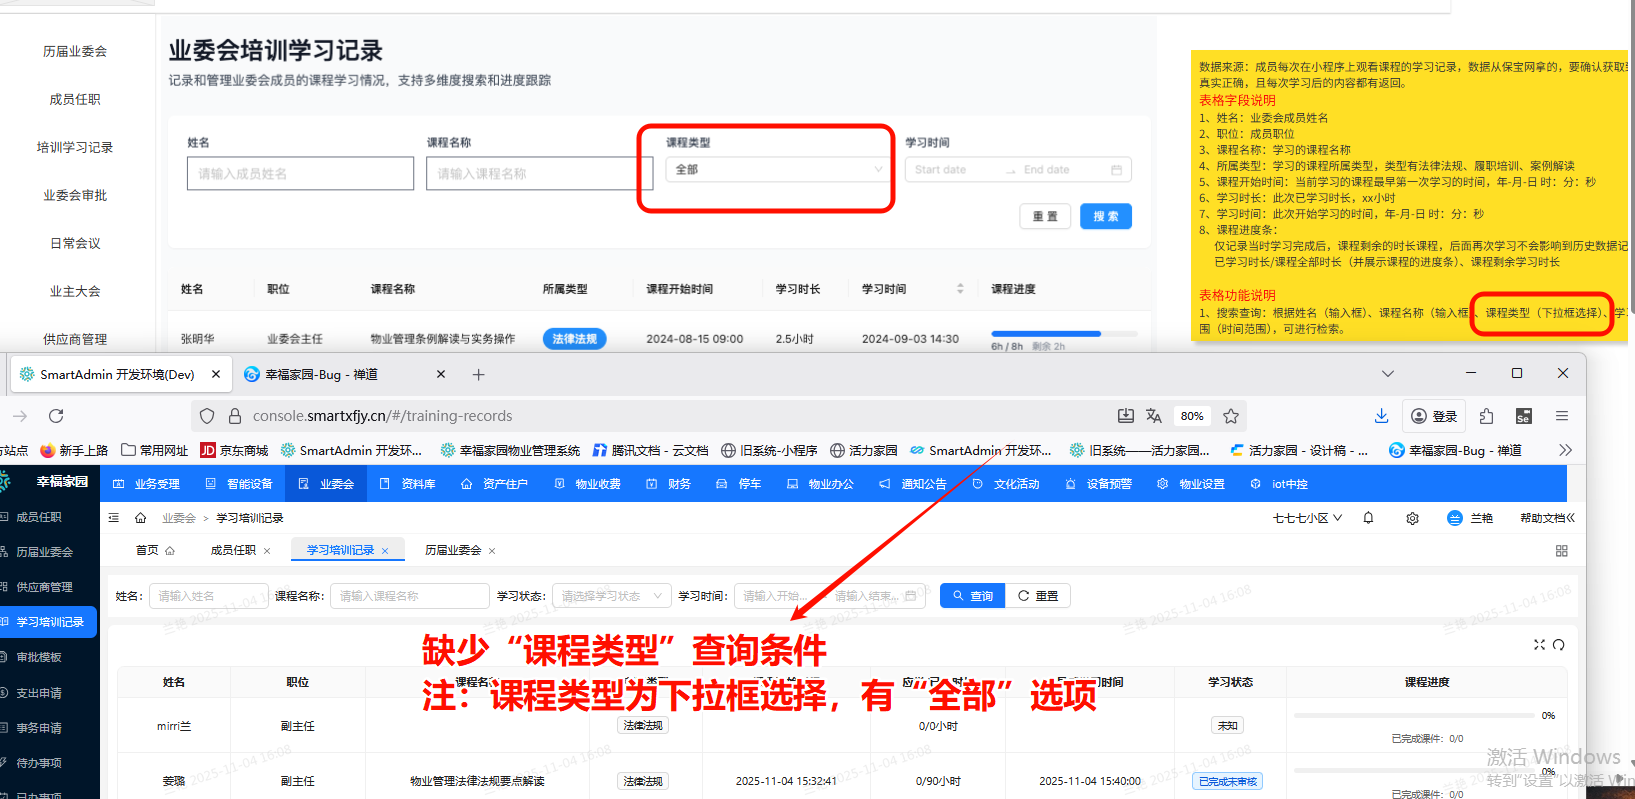Click the refresh icon above the table
1635x799 pixels.
1558,645
